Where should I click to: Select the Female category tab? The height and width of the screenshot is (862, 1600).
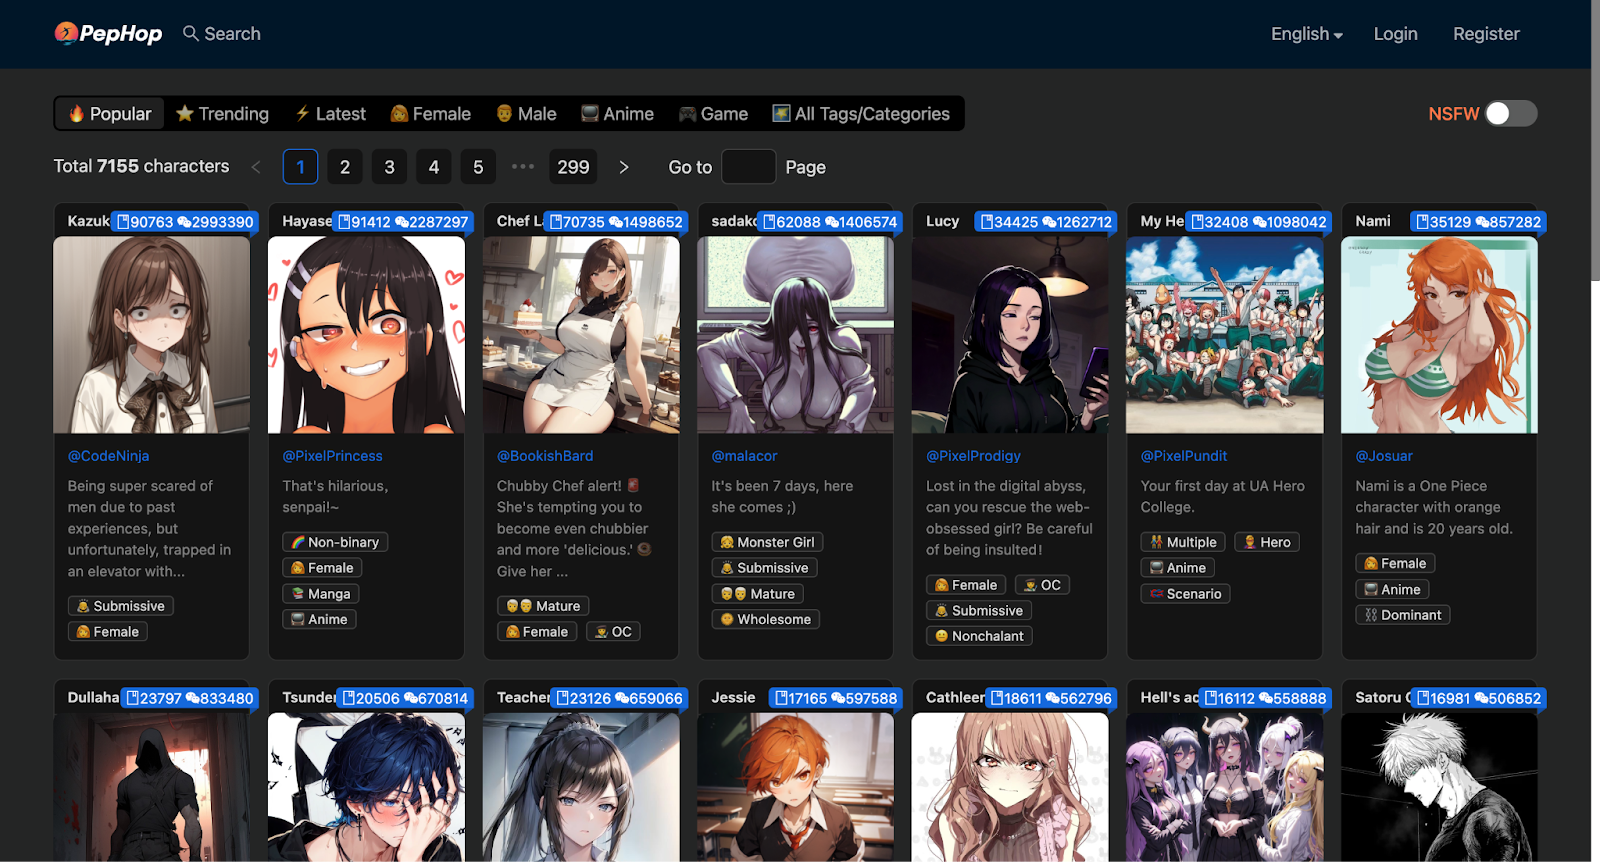point(430,114)
